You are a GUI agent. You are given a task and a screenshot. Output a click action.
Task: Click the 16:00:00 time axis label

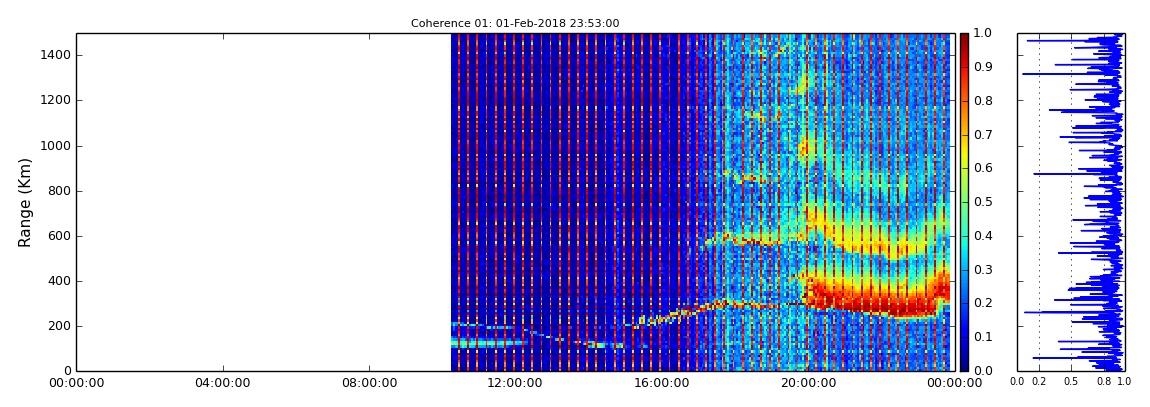pyautogui.click(x=662, y=383)
